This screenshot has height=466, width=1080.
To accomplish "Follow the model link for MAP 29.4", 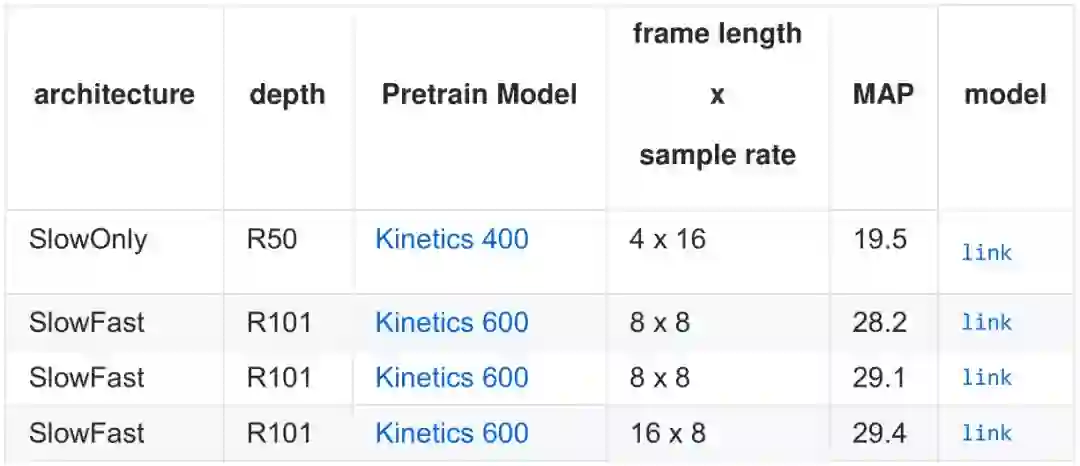I will point(986,433).
